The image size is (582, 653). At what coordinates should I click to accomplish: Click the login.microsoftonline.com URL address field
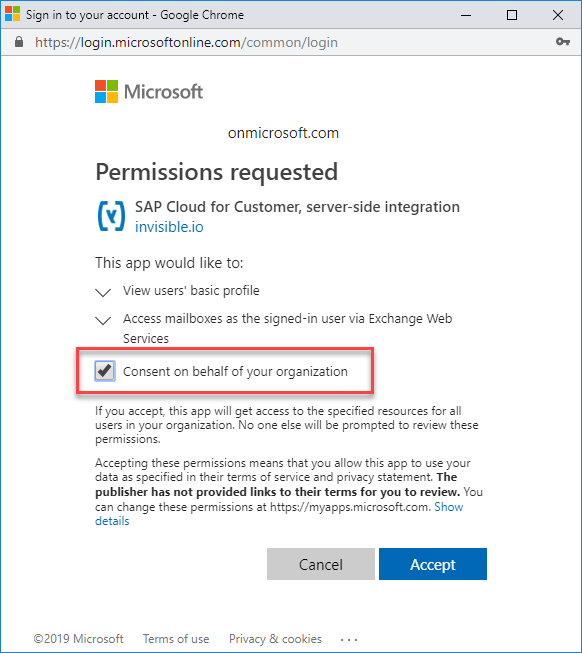187,42
